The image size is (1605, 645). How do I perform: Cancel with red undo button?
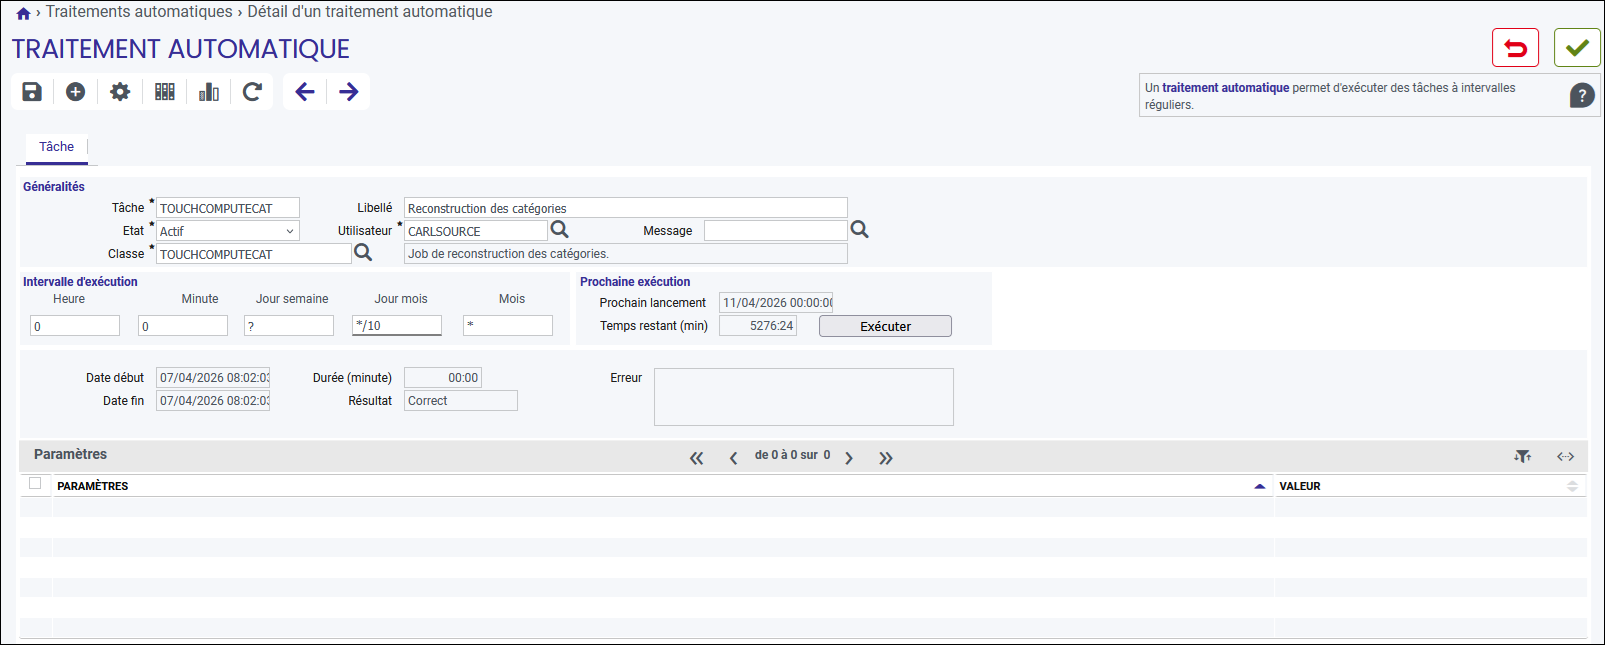[x=1515, y=48]
